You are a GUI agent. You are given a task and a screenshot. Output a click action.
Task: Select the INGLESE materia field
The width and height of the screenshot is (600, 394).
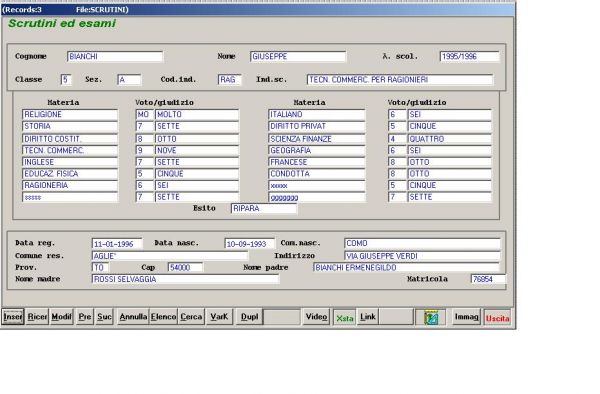pos(70,162)
